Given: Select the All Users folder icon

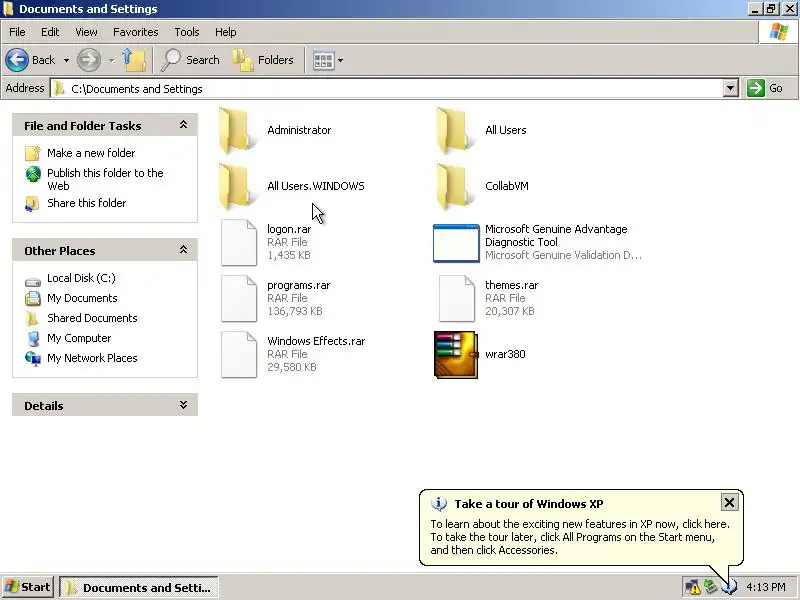Looking at the screenshot, I should 454,130.
